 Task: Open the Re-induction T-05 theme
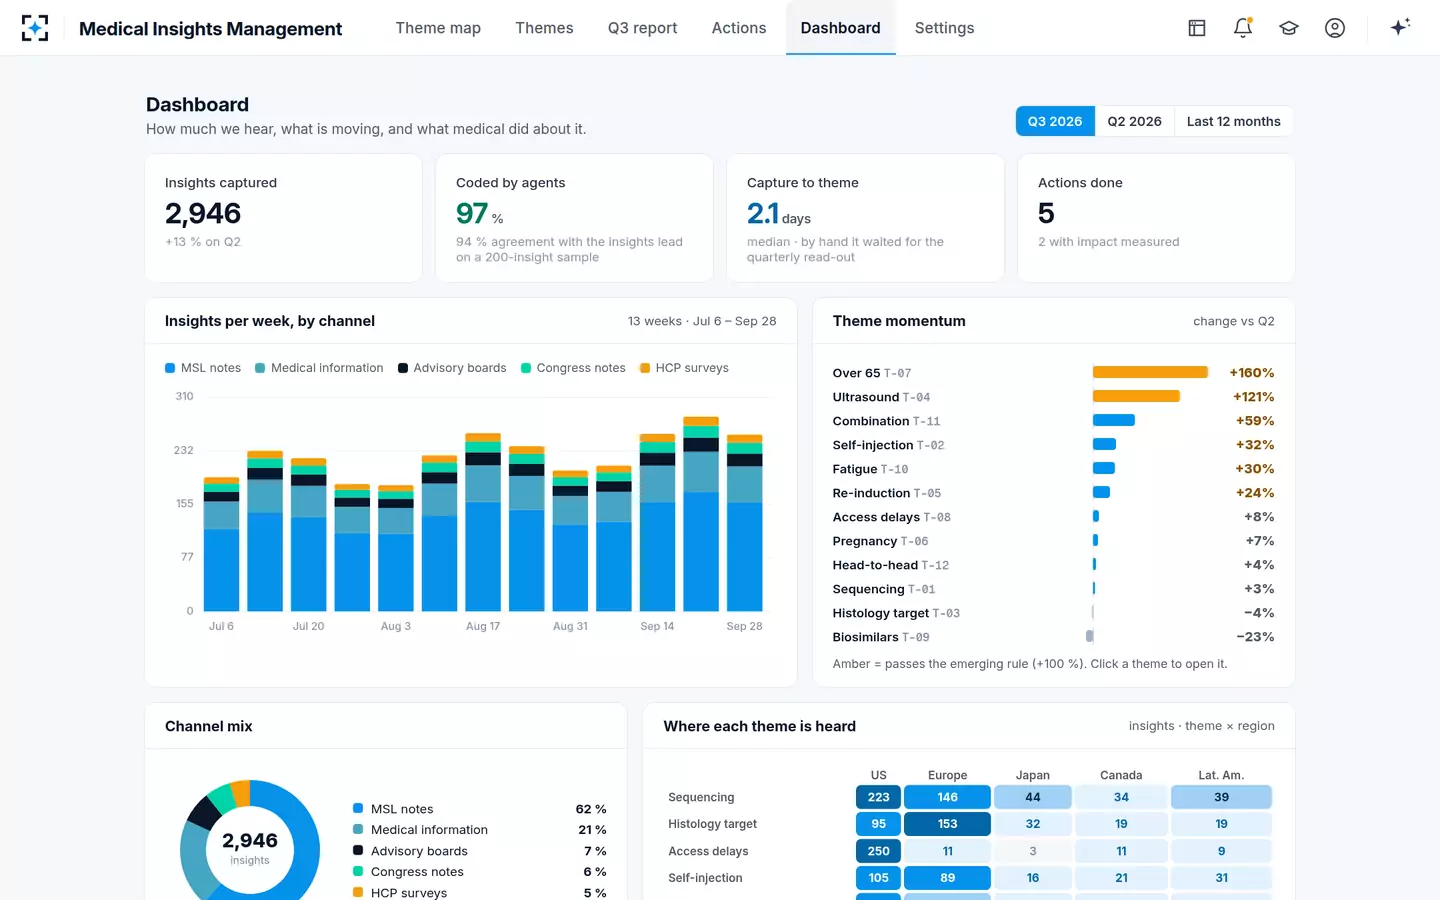1053,493
